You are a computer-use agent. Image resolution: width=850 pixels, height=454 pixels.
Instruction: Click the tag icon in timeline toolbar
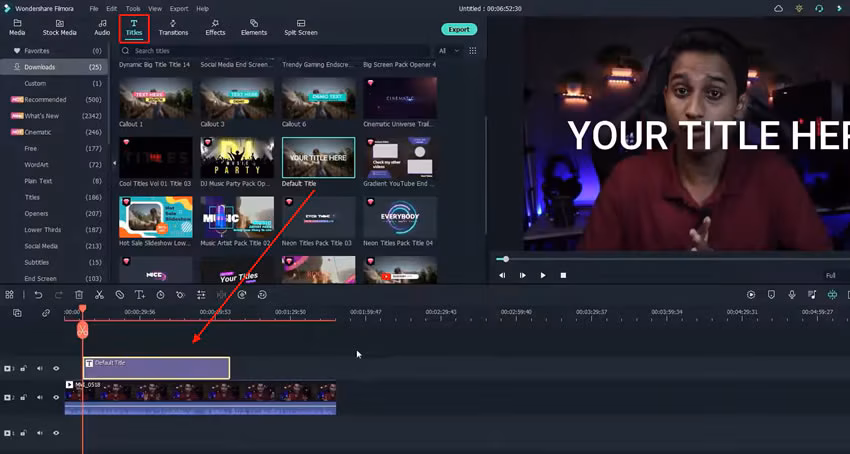[119, 295]
